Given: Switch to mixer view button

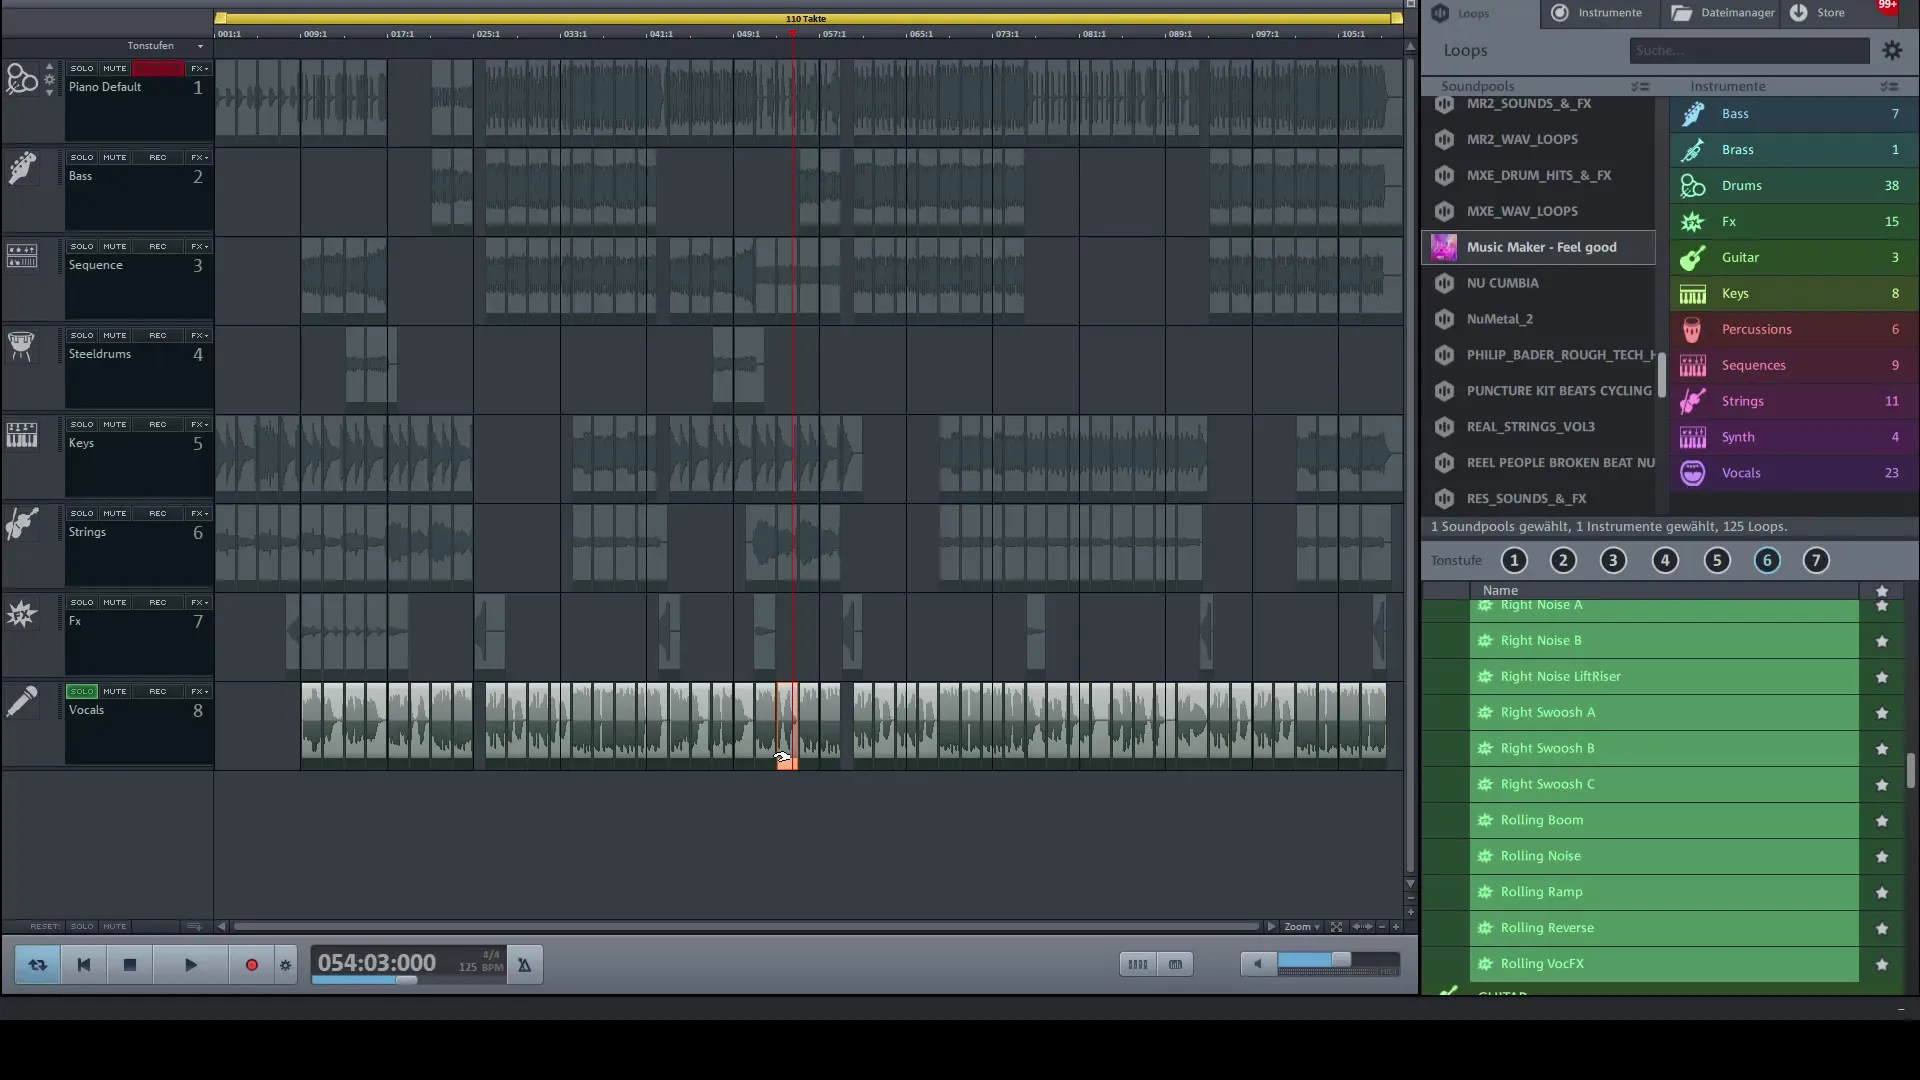Looking at the screenshot, I should pyautogui.click(x=1137, y=964).
